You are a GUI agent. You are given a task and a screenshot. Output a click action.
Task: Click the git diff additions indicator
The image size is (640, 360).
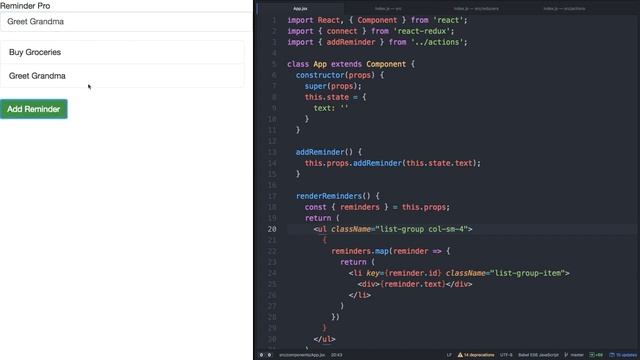pyautogui.click(x=596, y=355)
